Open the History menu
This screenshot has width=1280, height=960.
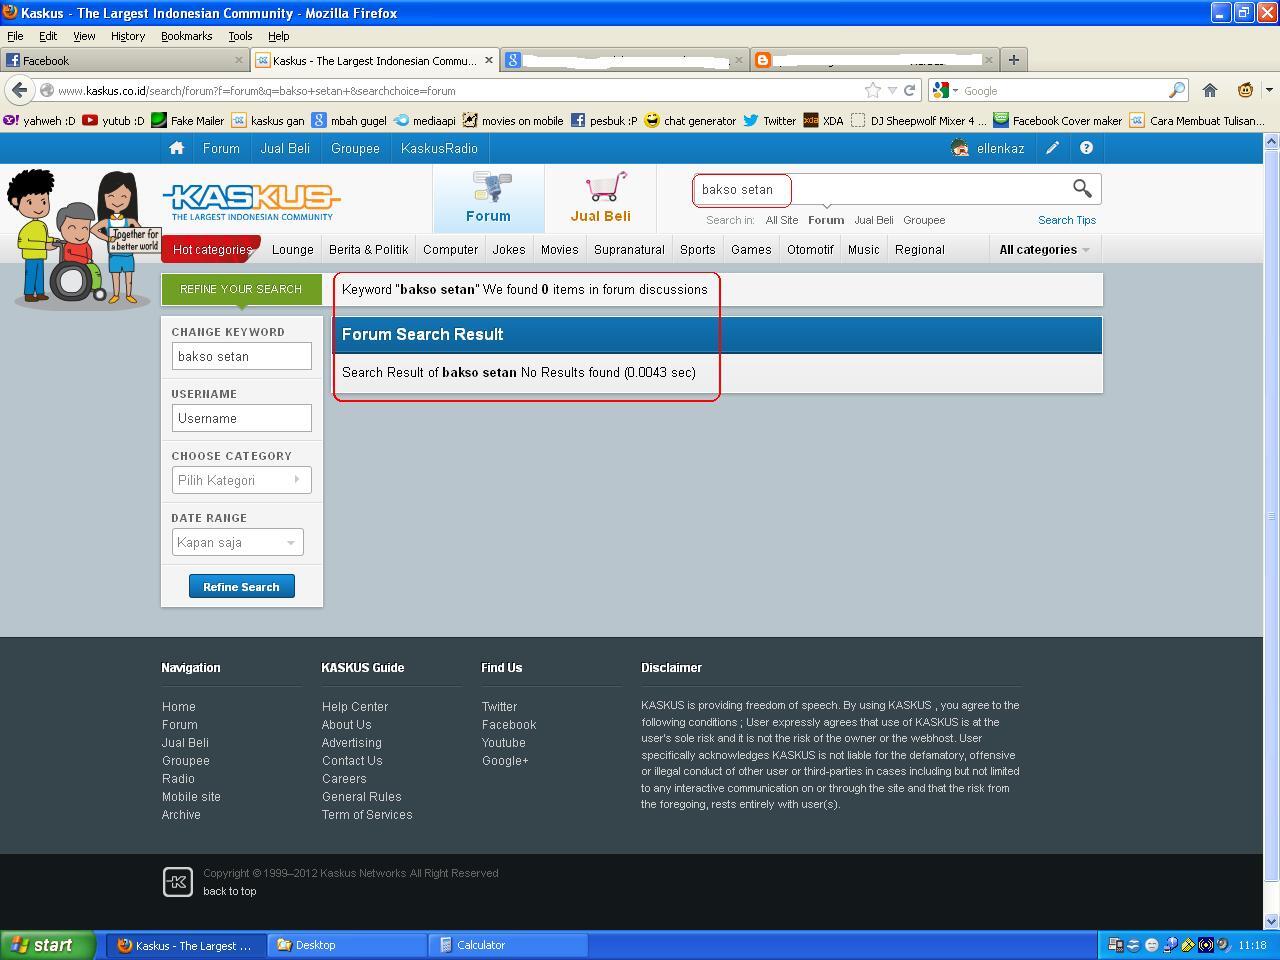(128, 36)
